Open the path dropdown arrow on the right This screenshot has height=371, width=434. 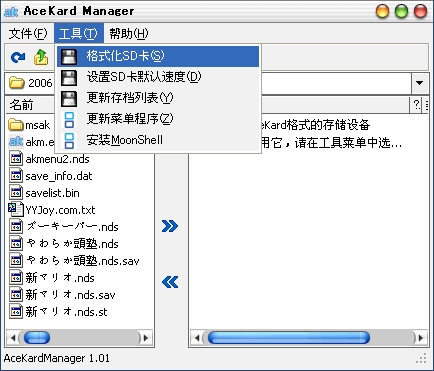(419, 83)
